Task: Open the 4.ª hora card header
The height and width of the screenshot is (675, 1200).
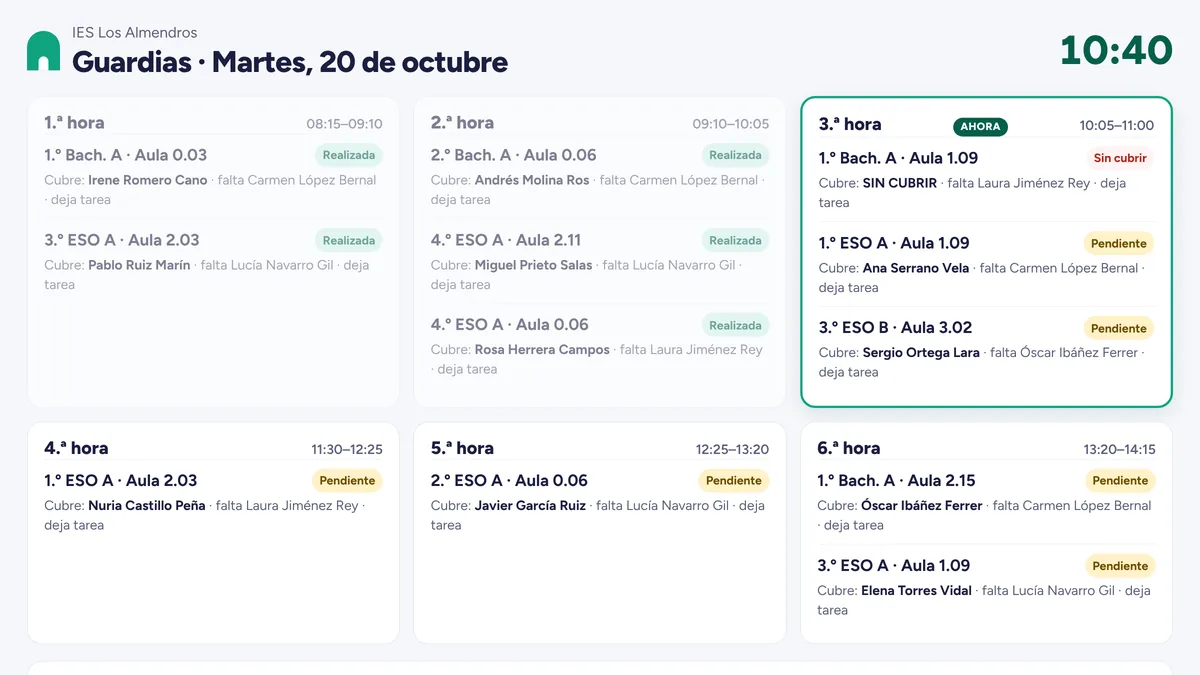Action: click(213, 449)
